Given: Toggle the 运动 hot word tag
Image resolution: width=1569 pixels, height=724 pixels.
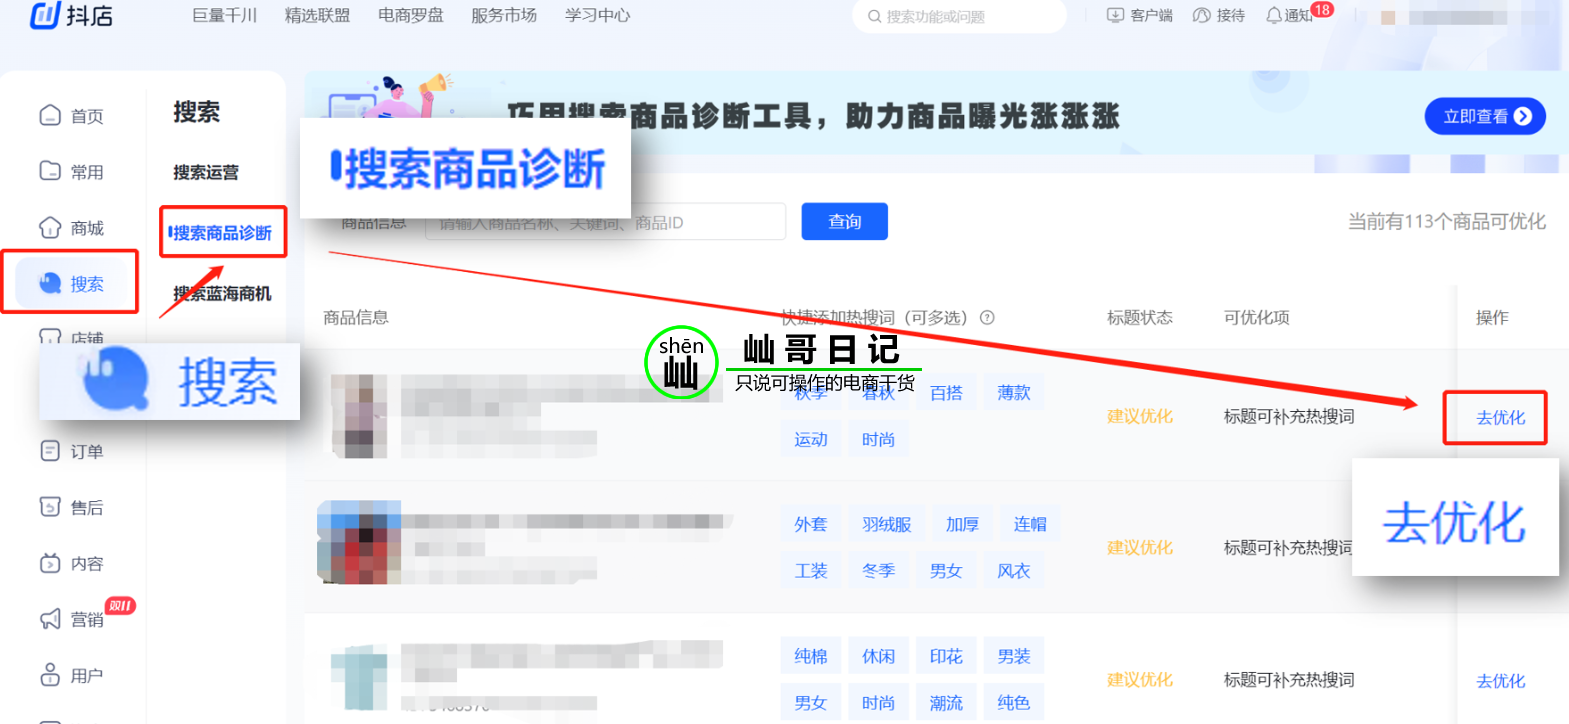Looking at the screenshot, I should click(811, 439).
